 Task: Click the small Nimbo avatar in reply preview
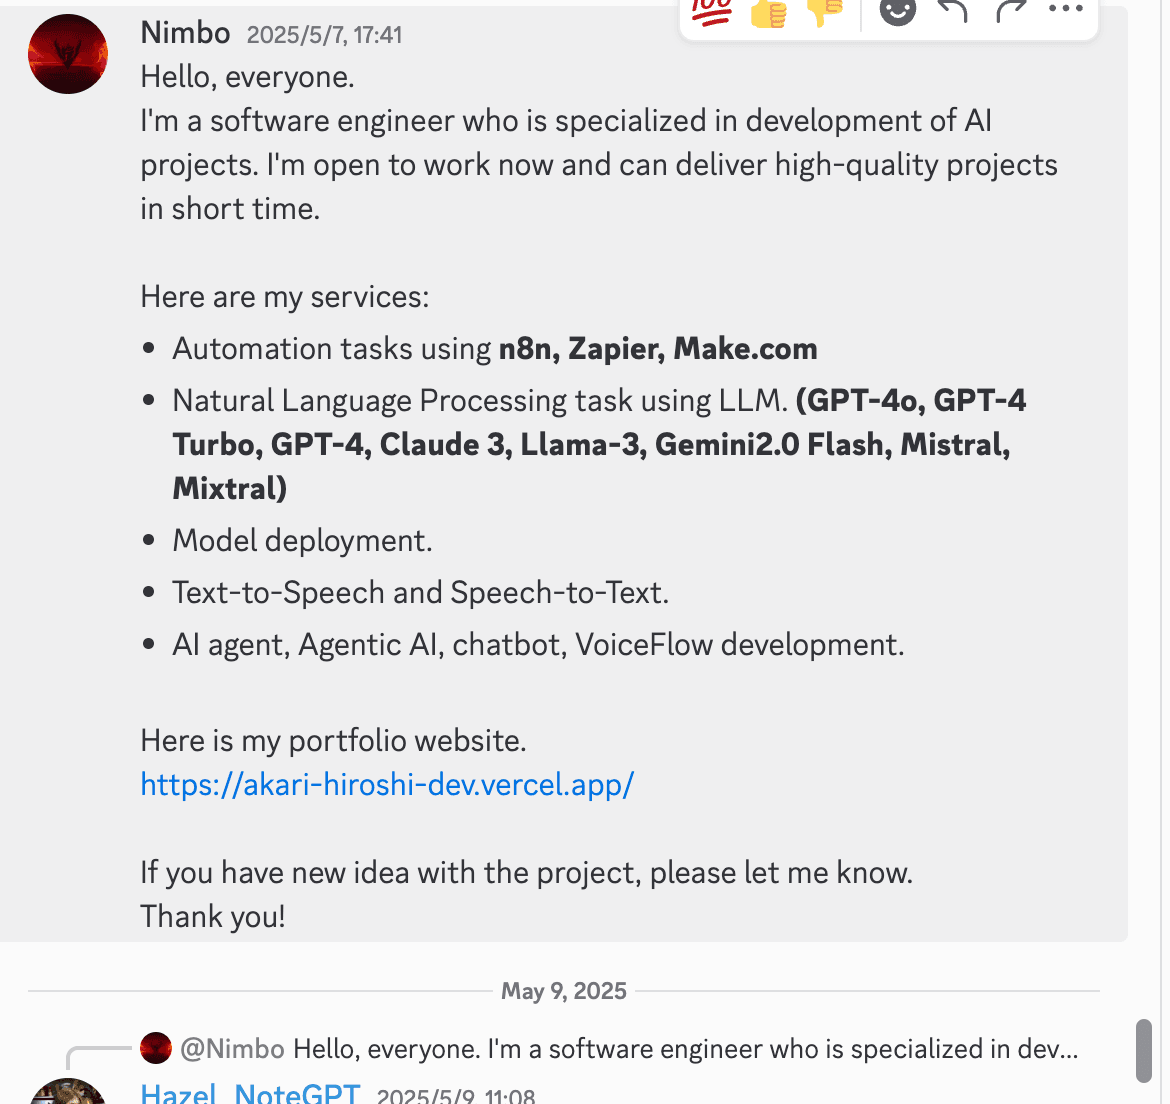click(156, 1048)
